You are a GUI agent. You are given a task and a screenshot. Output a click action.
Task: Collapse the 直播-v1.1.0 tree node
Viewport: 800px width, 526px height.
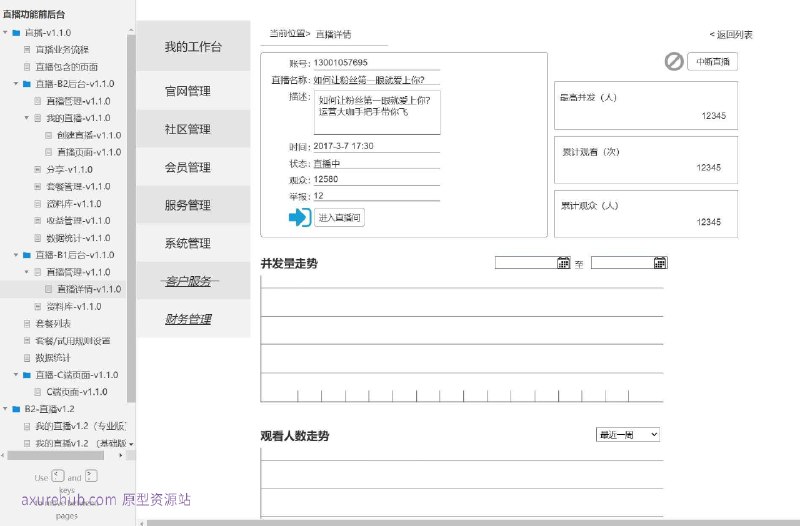[6, 33]
